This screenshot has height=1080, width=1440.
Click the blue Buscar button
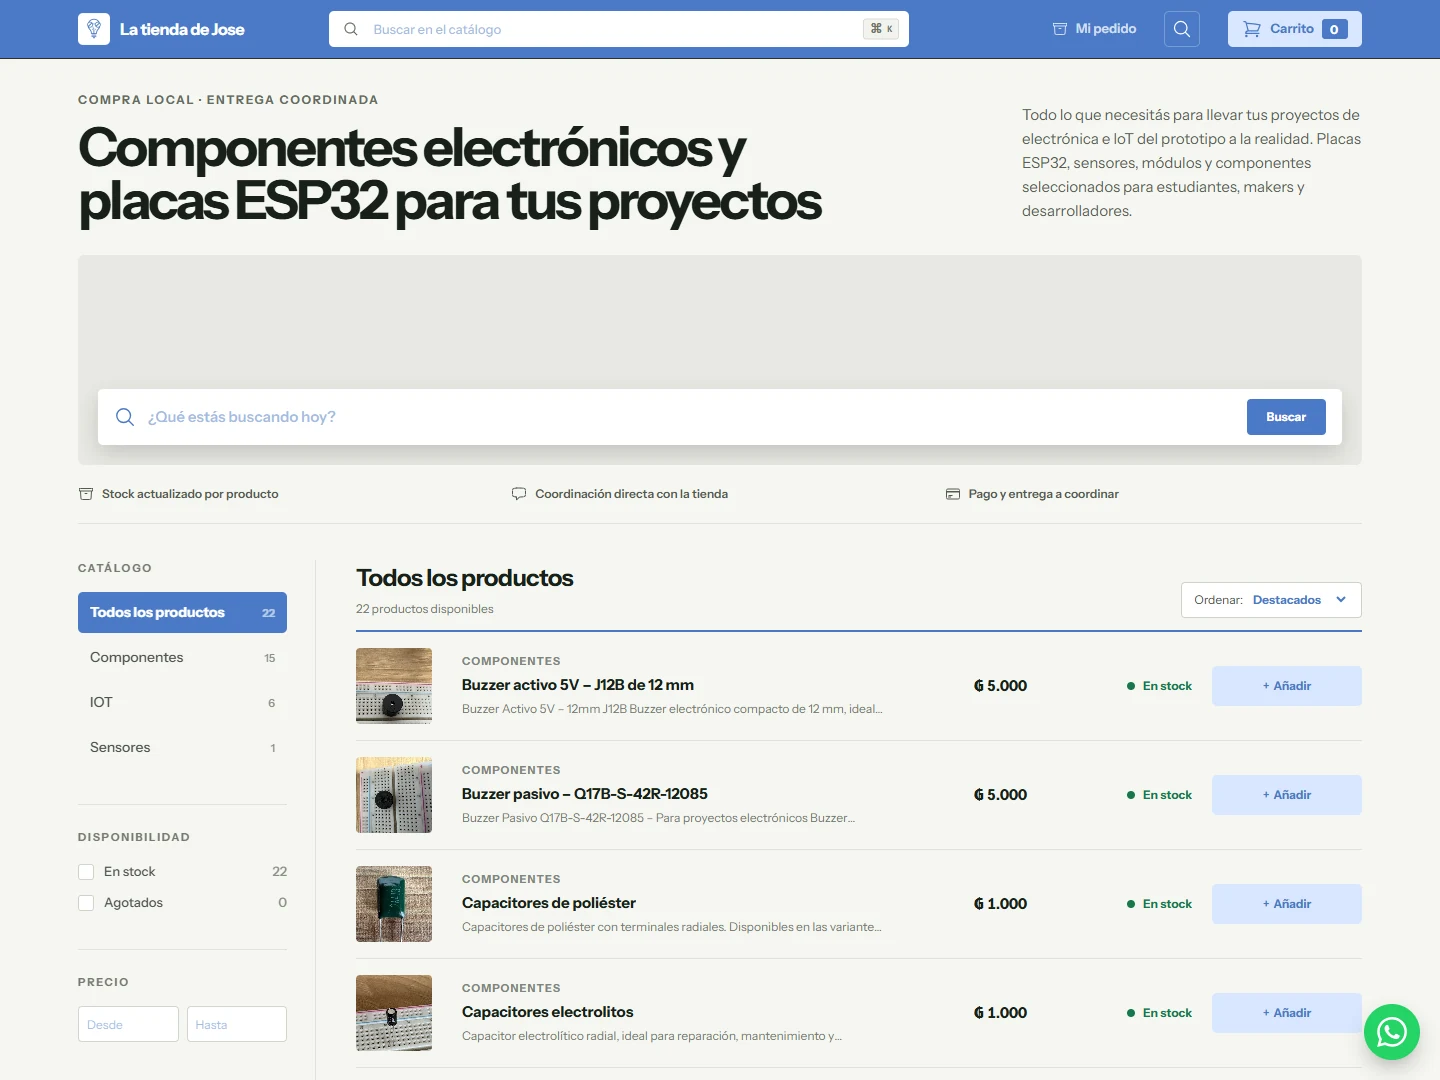[1286, 417]
